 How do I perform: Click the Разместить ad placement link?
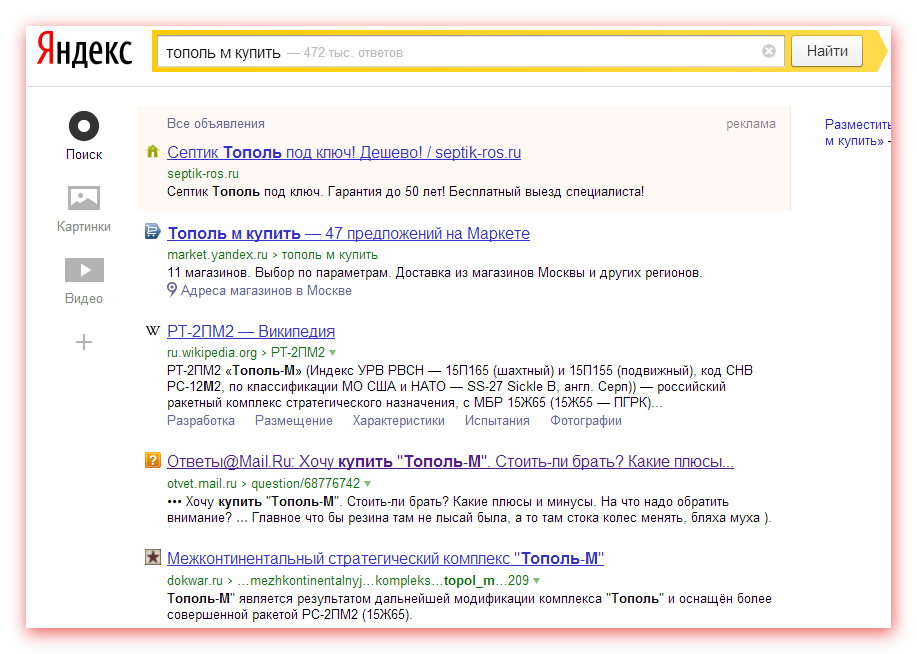click(857, 125)
